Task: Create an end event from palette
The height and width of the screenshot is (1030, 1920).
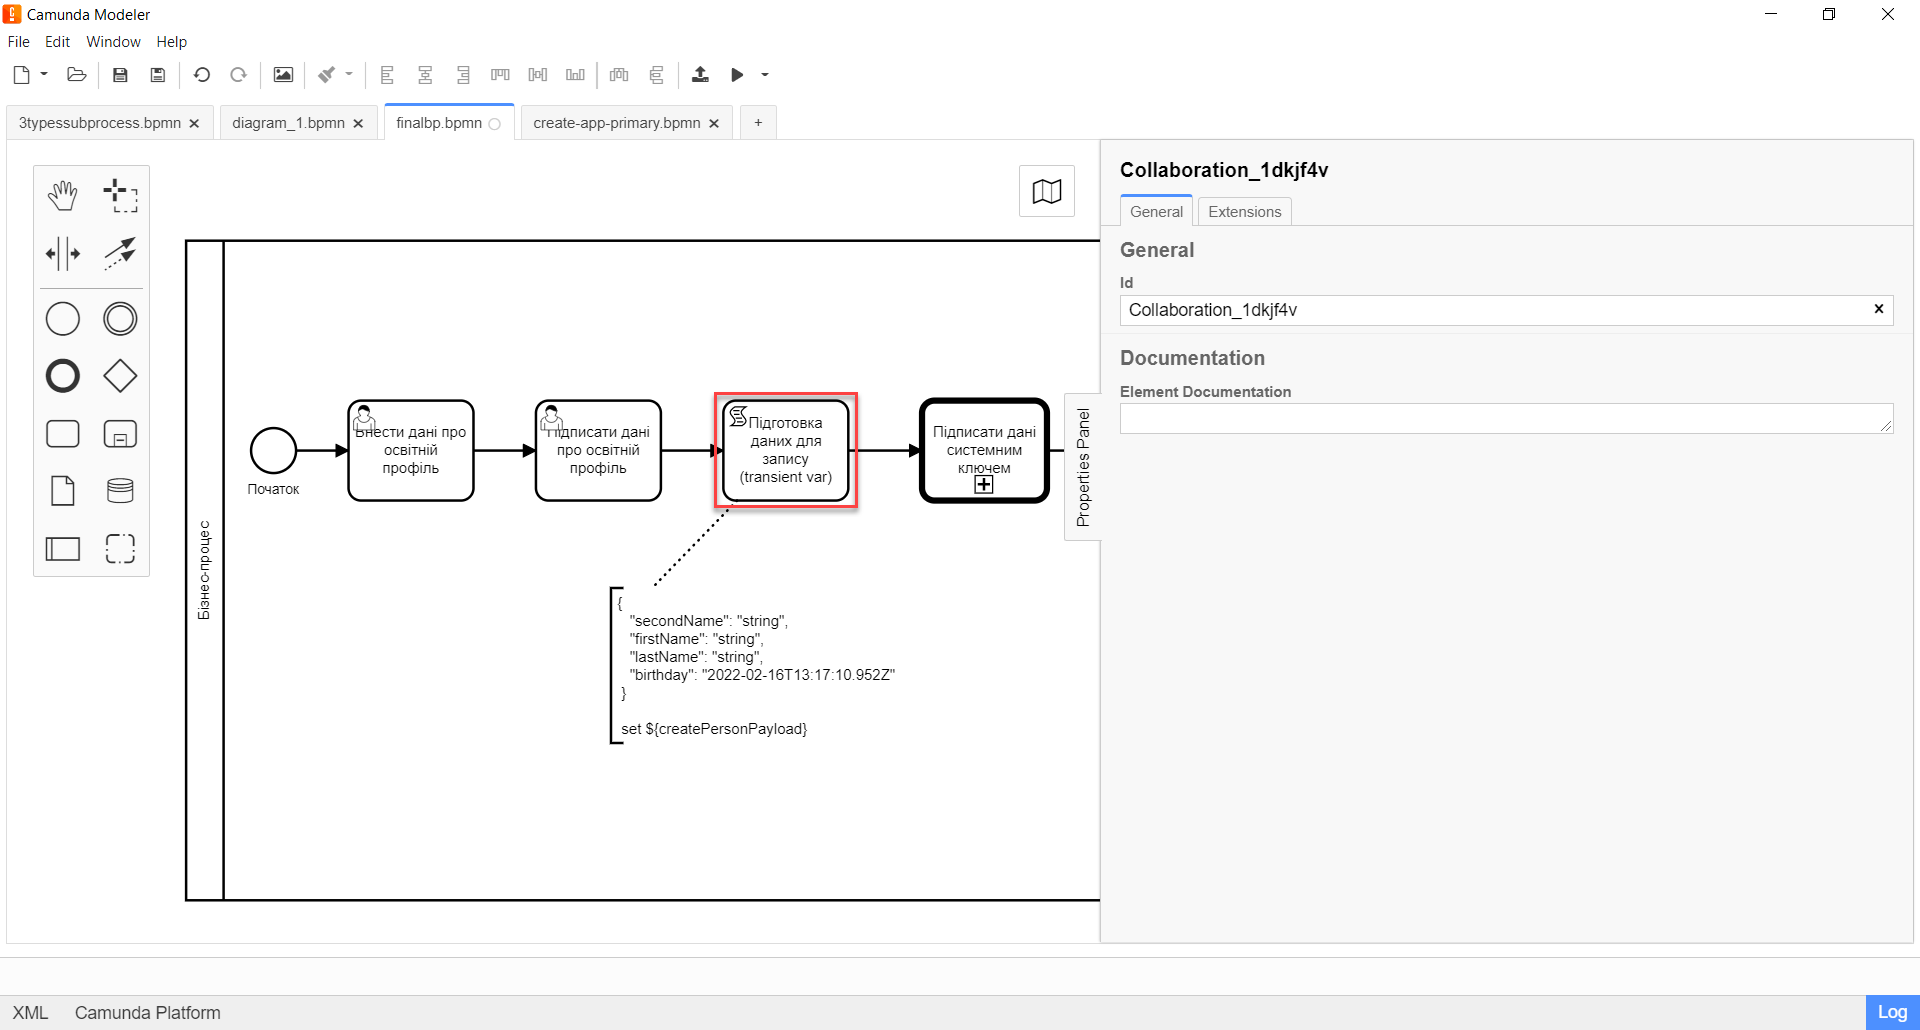Action: point(63,376)
